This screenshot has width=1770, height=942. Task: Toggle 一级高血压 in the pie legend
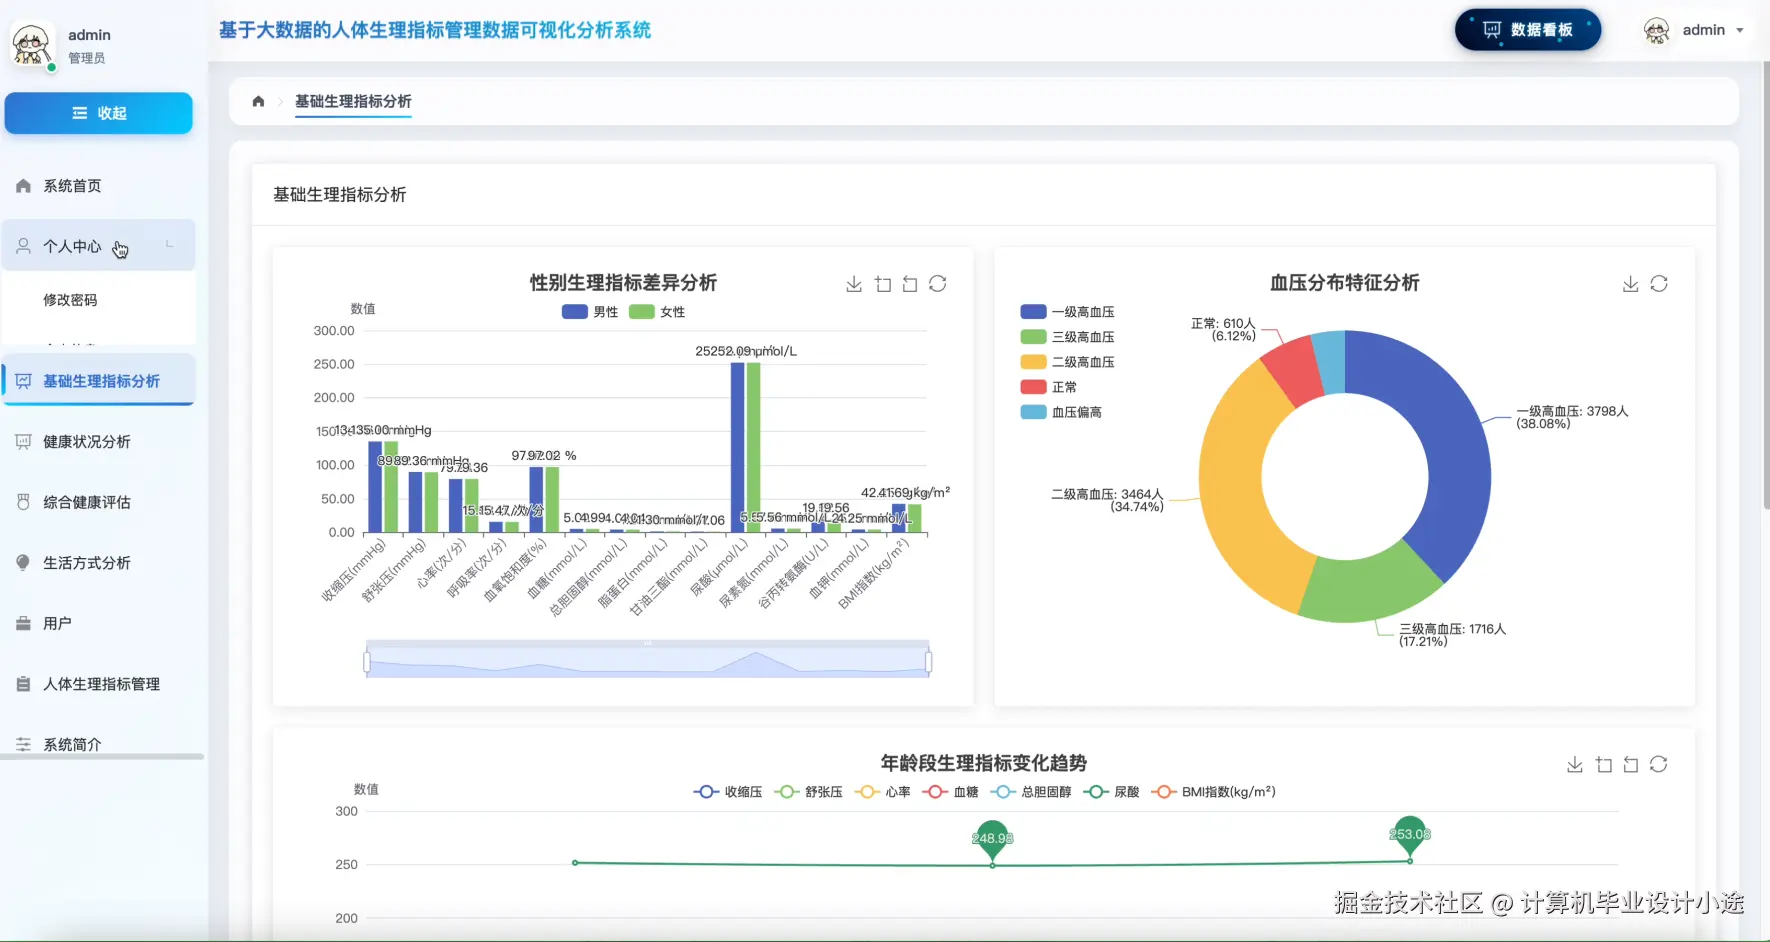1067,312
